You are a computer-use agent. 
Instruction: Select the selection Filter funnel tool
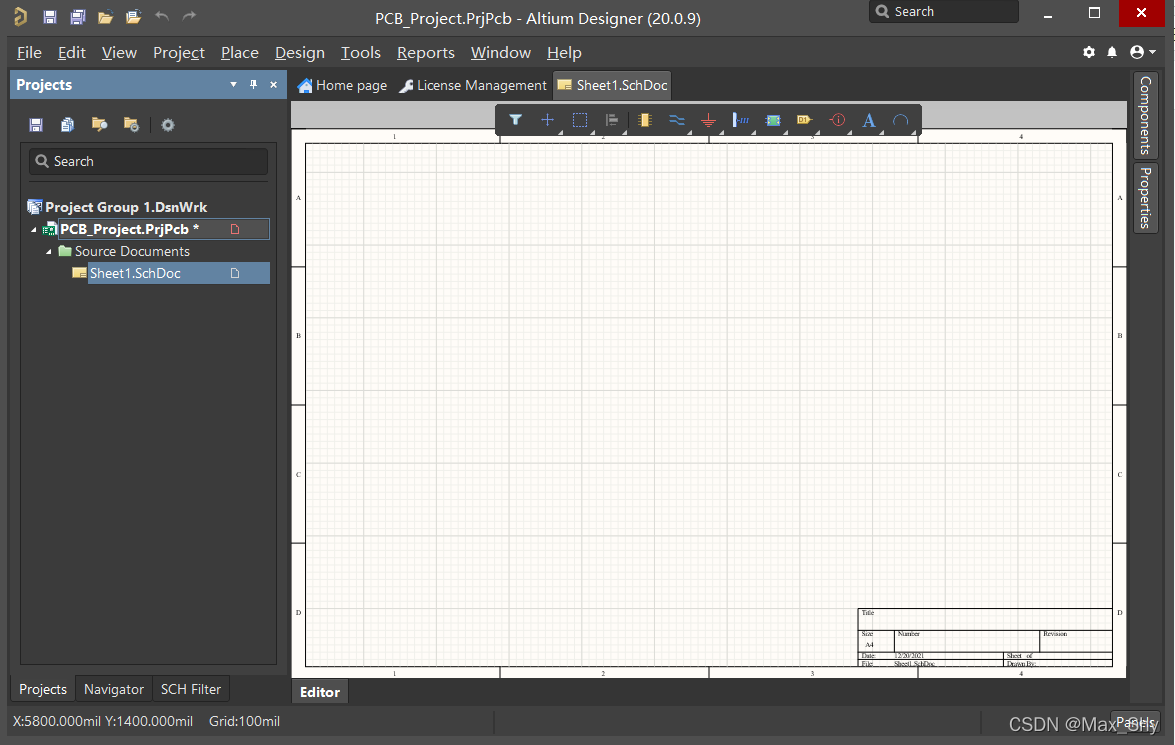516,120
